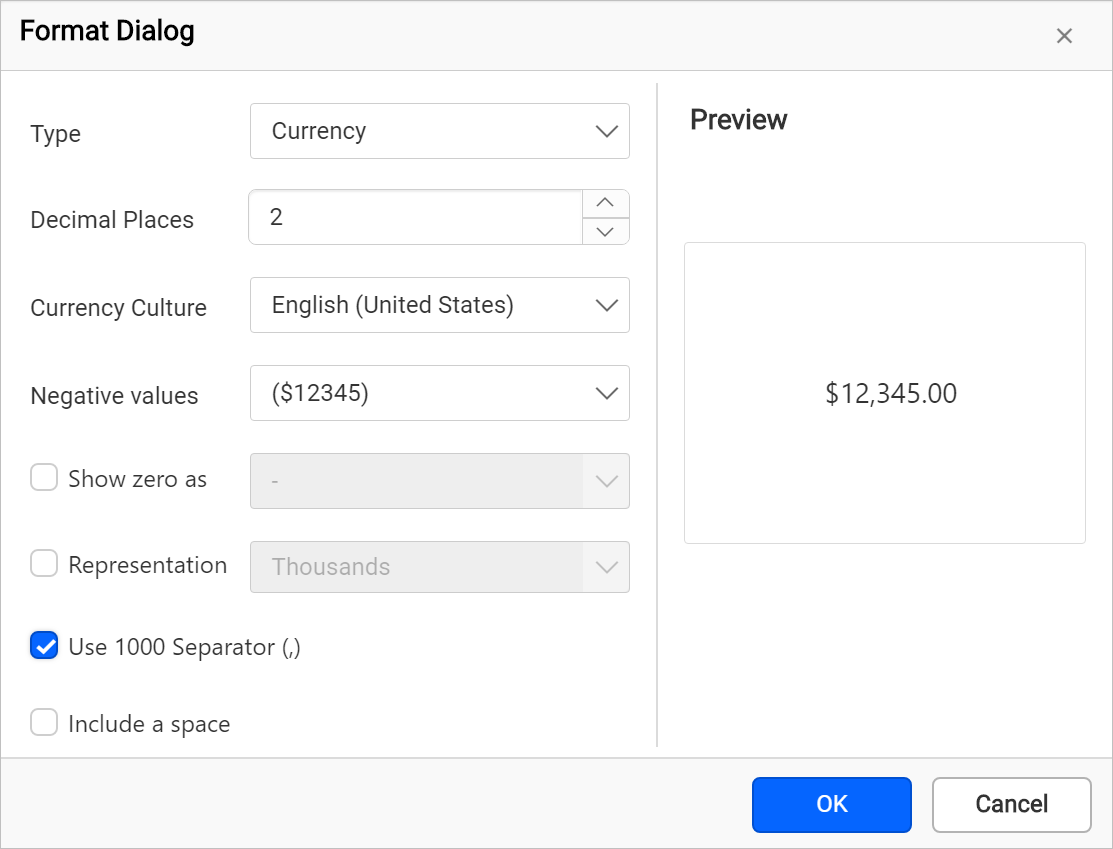Click the disabled Show zero as dropdown
The image size is (1113, 849).
pos(439,481)
